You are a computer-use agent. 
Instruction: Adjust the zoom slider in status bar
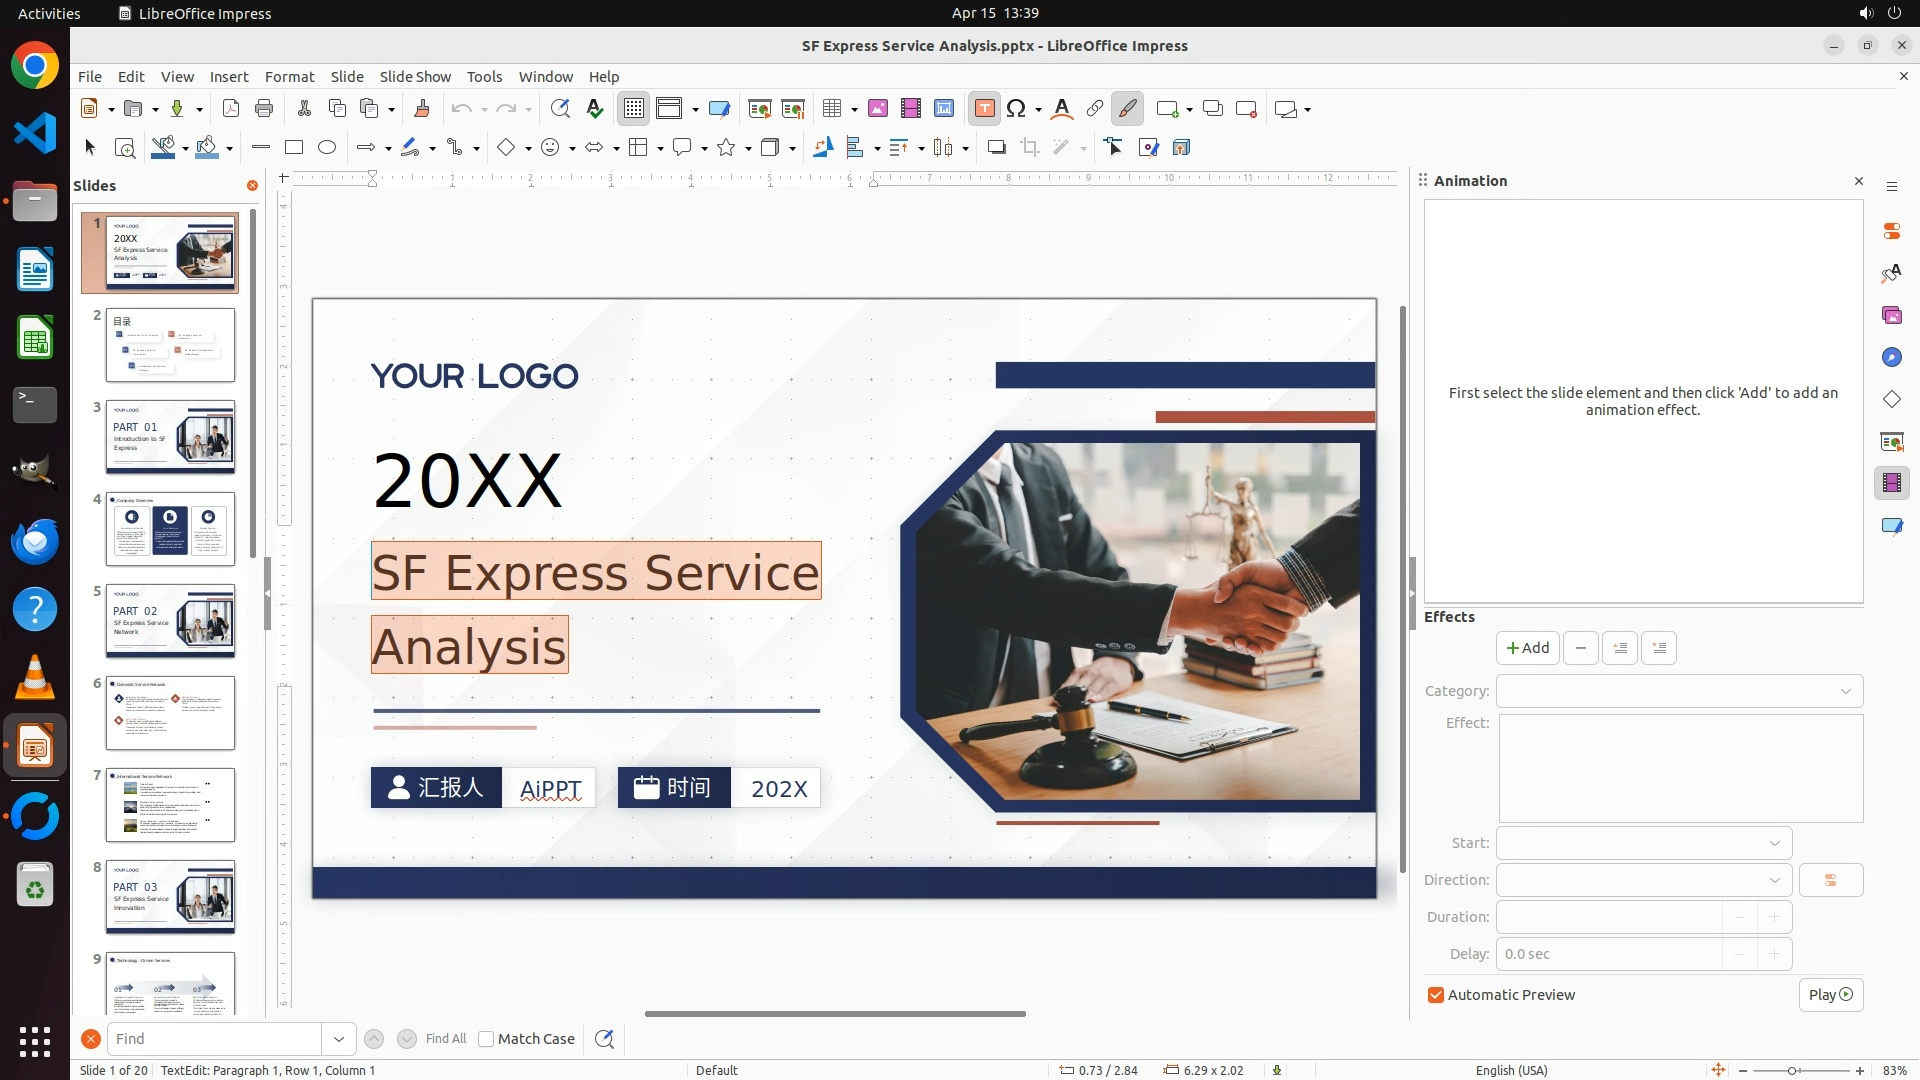click(x=1791, y=1070)
